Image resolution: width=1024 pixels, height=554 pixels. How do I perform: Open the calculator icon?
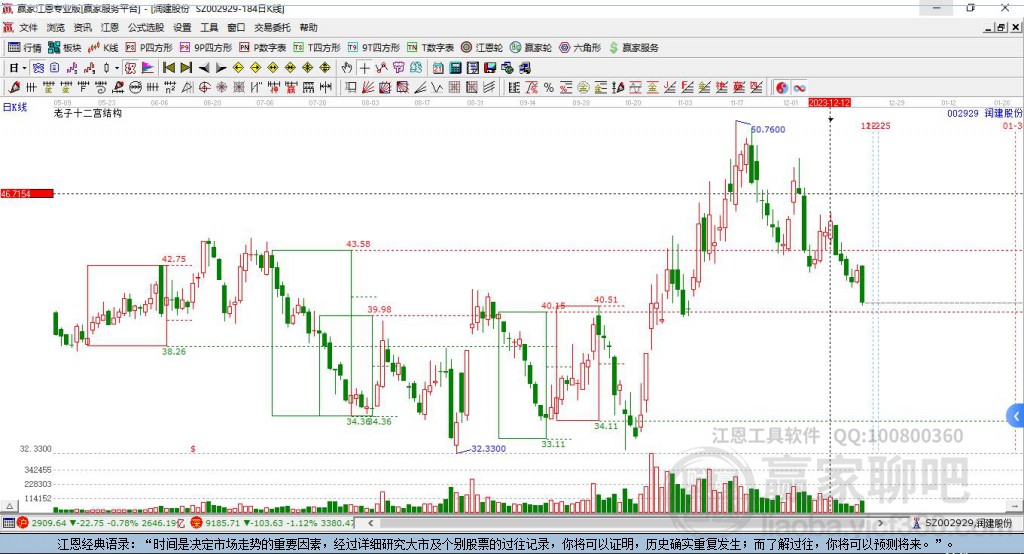(455, 68)
